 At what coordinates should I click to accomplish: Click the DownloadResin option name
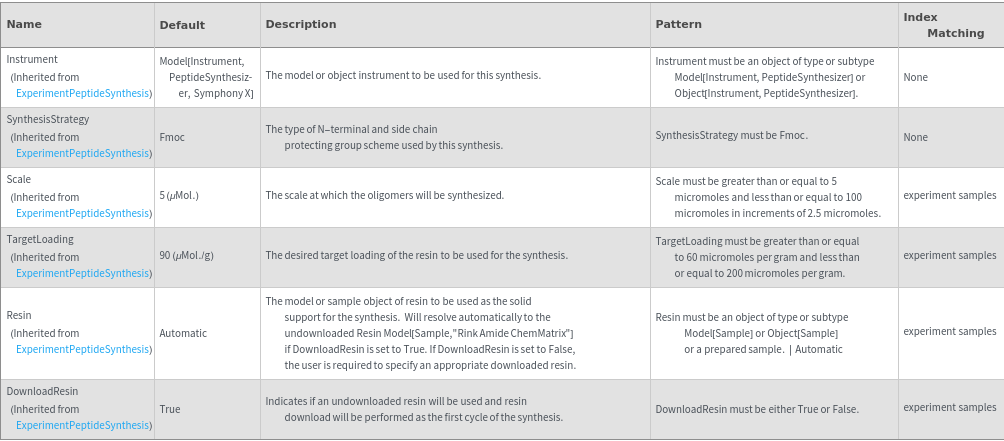42,391
